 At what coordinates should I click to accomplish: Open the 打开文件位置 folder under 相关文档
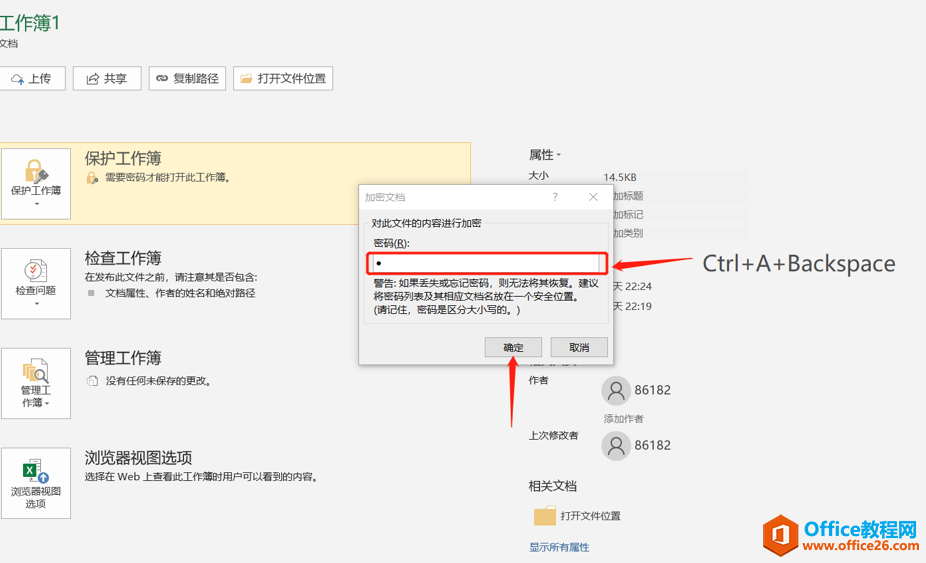pyautogui.click(x=591, y=516)
